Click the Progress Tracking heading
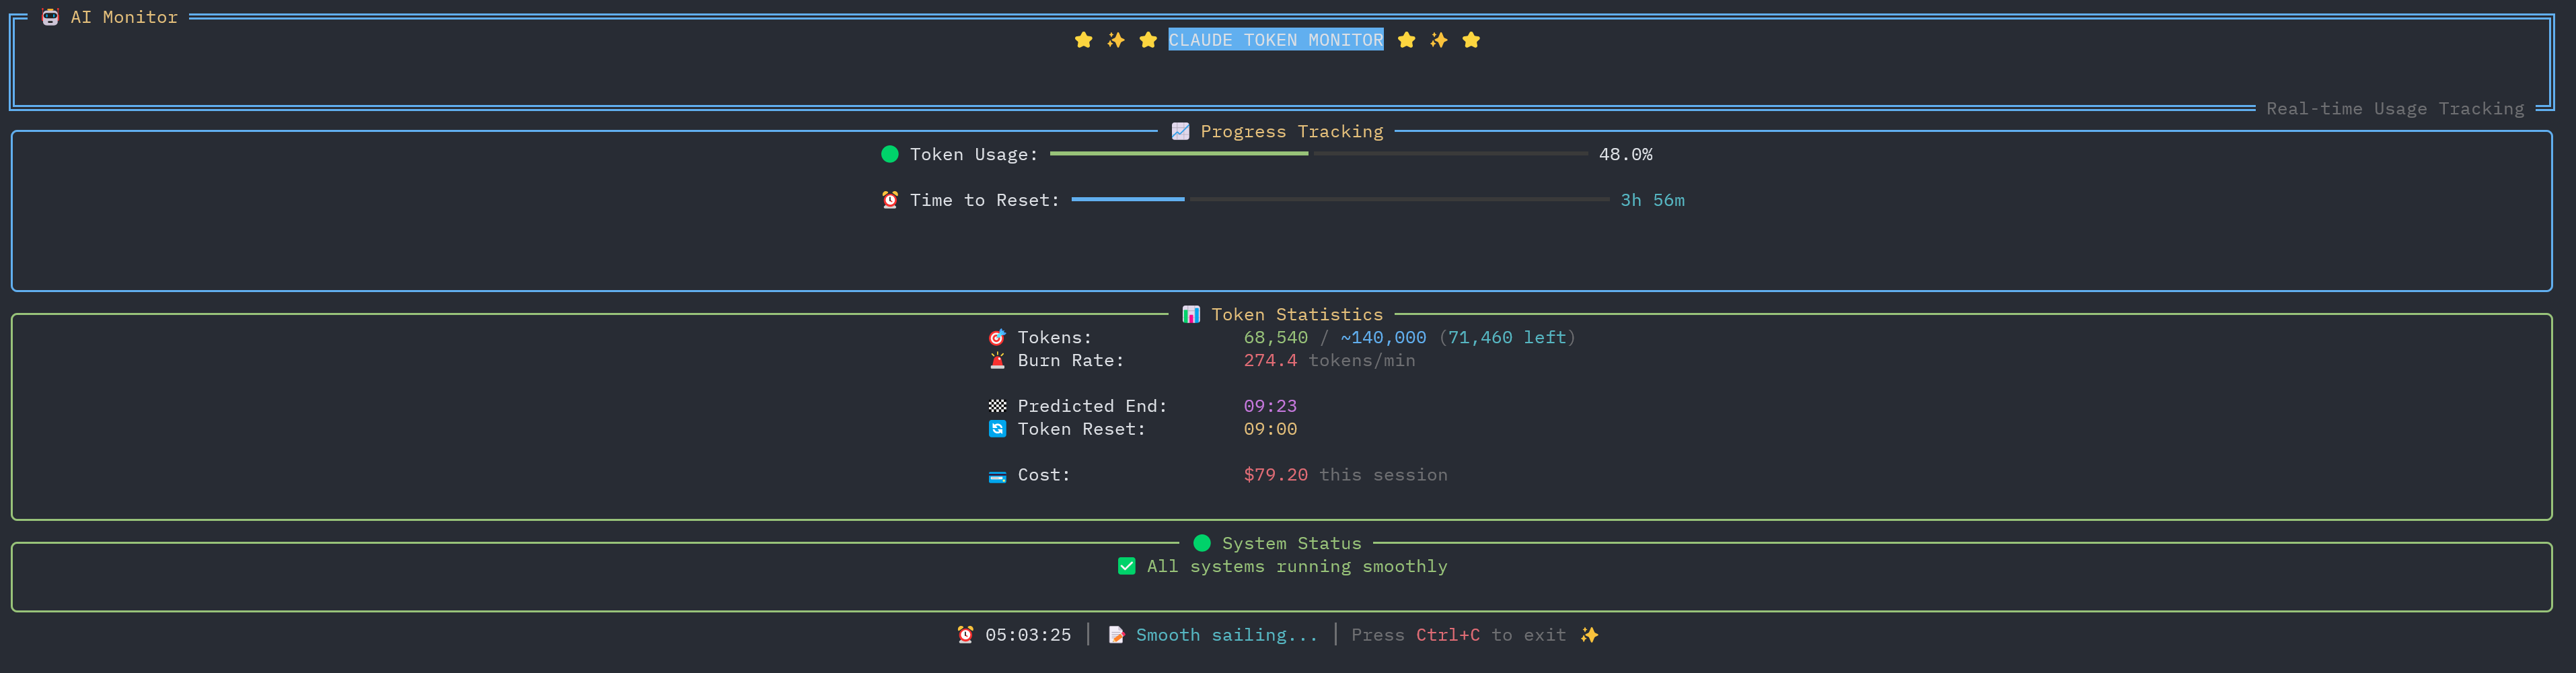This screenshot has width=2576, height=673. pyautogui.click(x=1292, y=131)
